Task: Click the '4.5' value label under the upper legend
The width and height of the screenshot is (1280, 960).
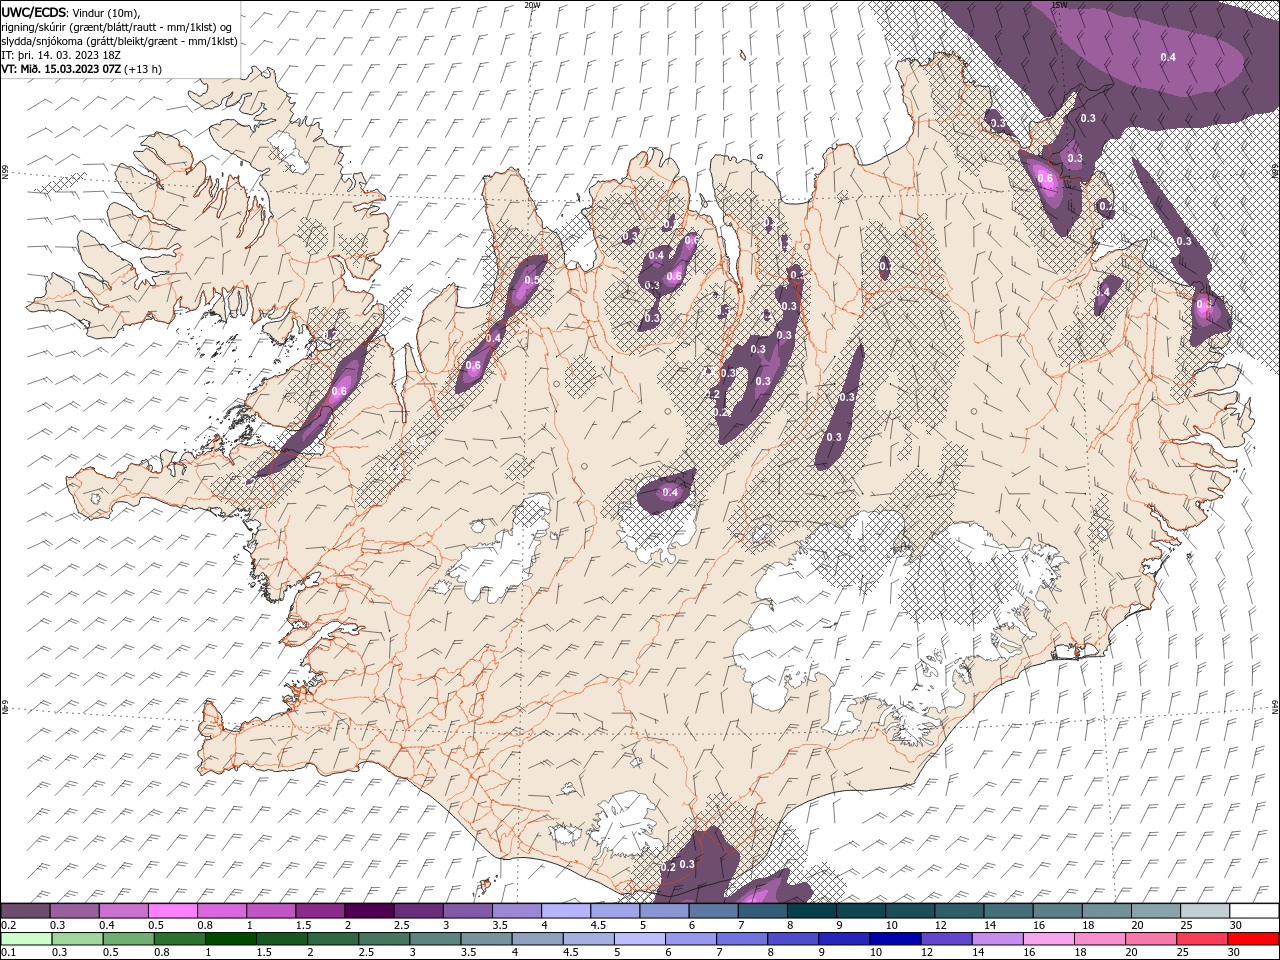Action: [598, 925]
